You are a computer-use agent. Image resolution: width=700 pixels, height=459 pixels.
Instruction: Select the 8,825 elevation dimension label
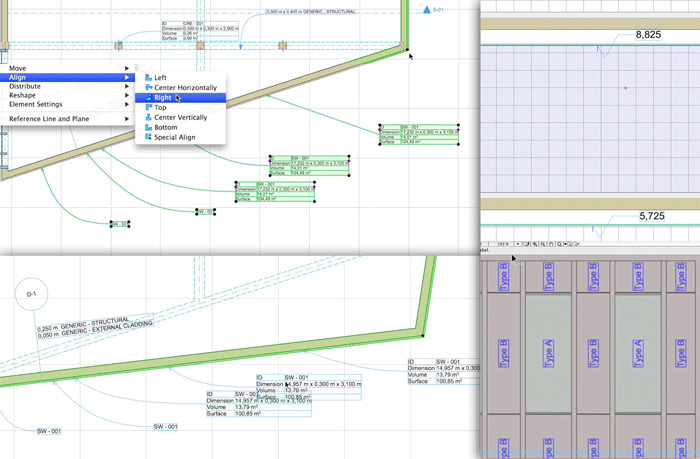(x=650, y=35)
